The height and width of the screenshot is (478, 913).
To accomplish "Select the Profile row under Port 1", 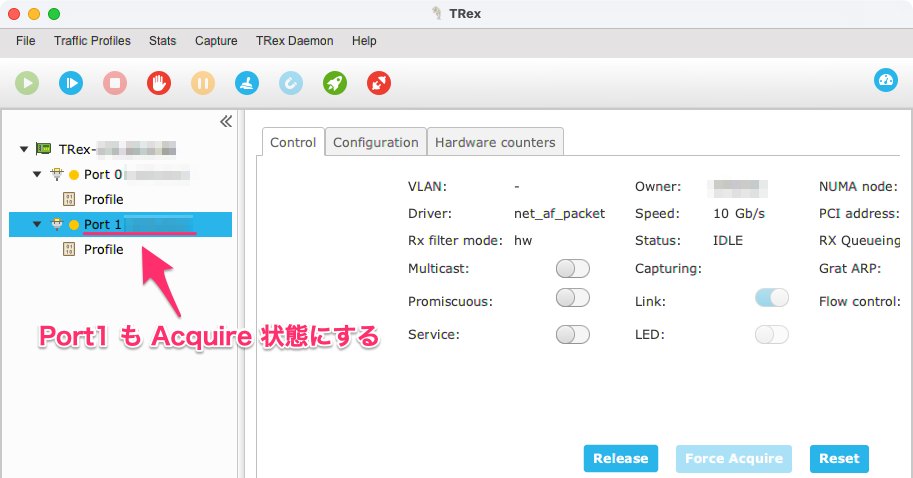I will click(121, 250).
